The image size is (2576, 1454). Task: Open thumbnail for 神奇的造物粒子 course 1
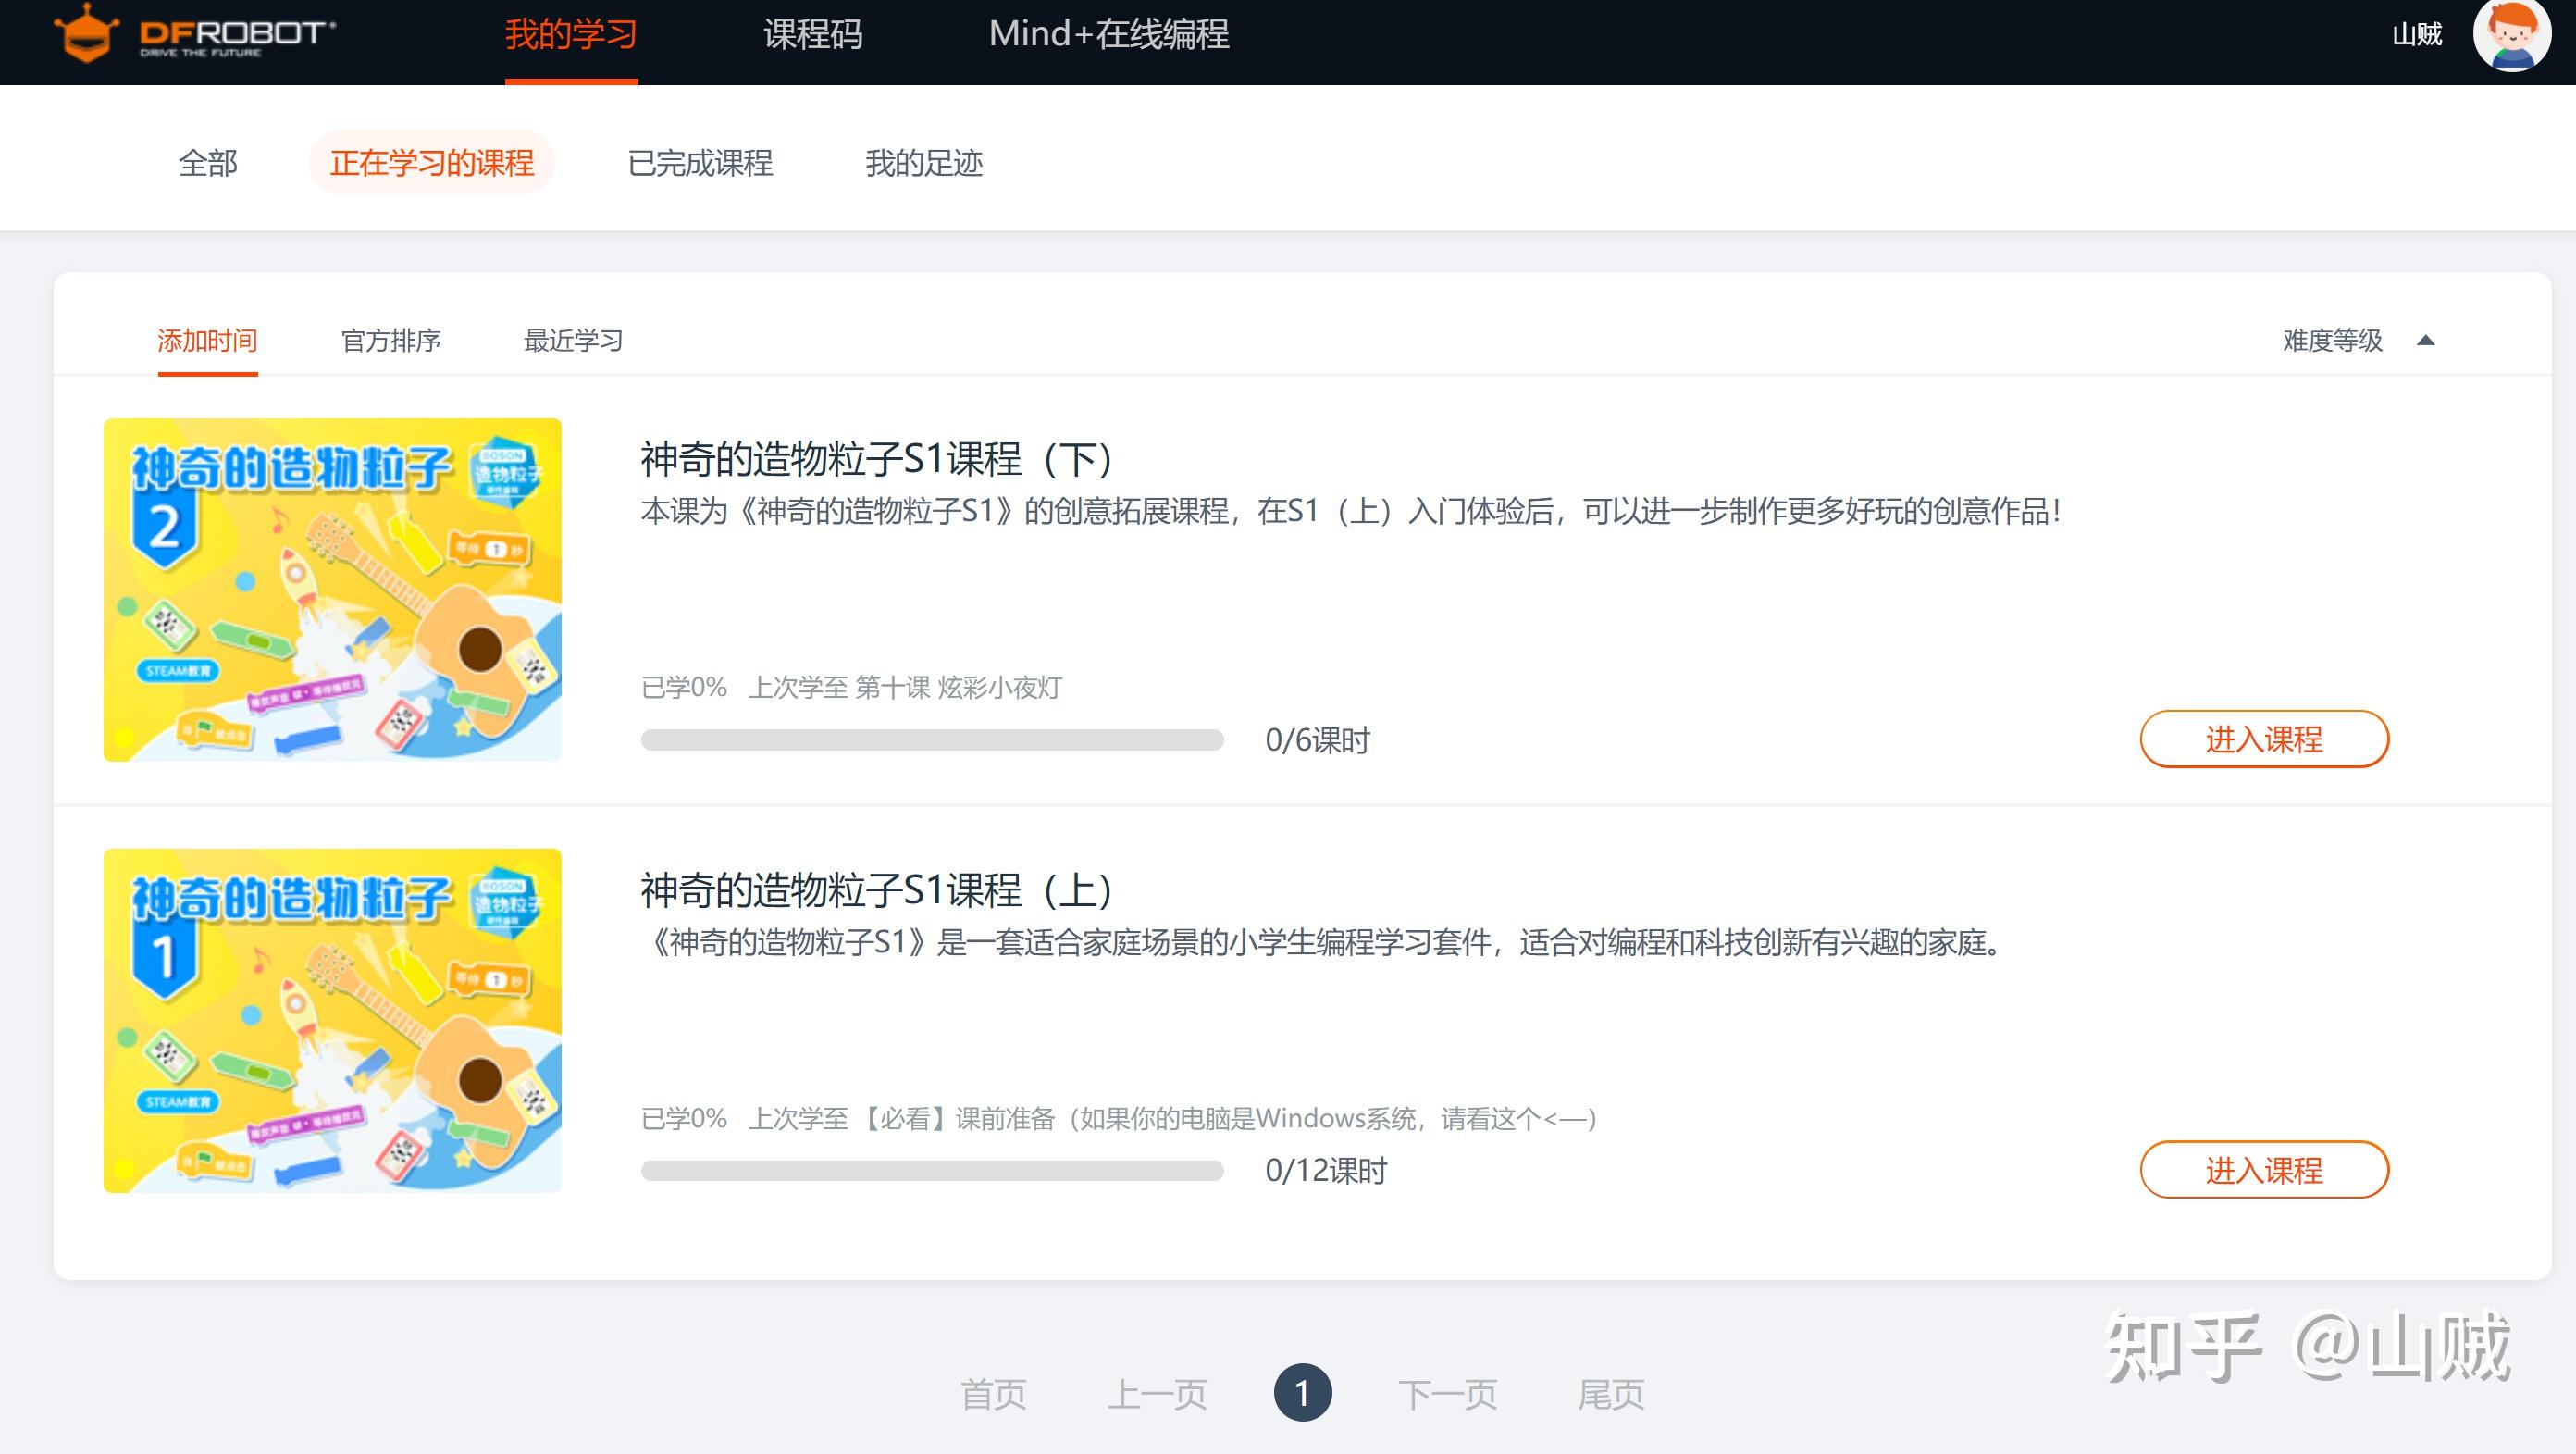point(332,1020)
